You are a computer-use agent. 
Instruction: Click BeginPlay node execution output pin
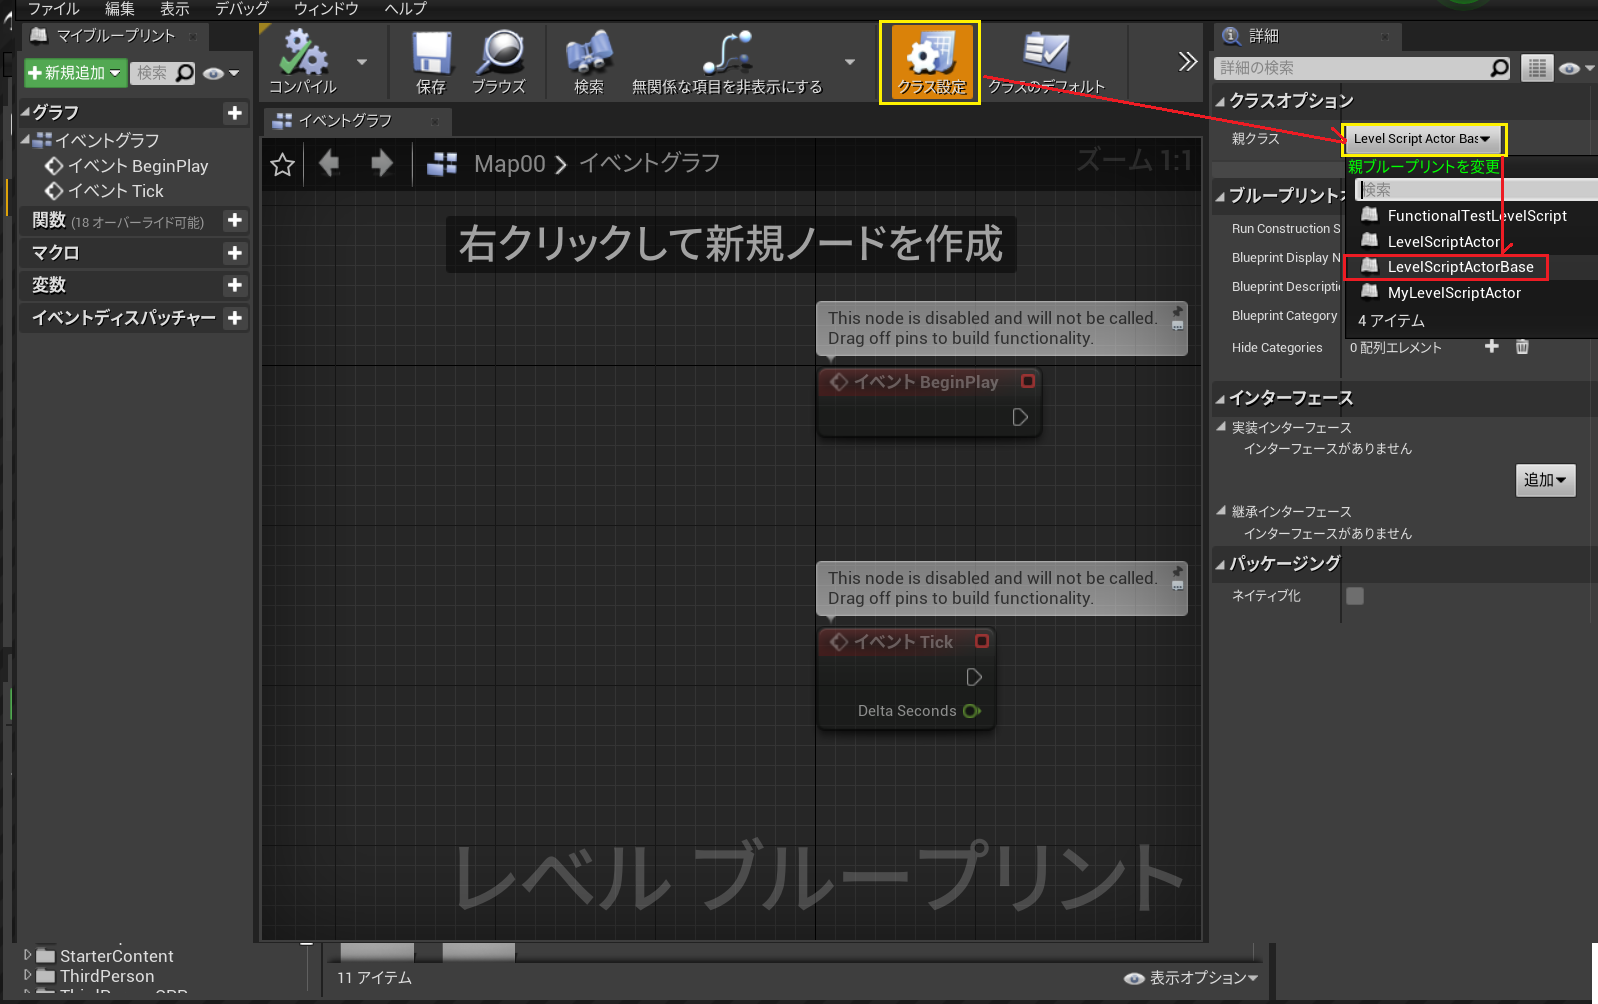[x=1020, y=417]
